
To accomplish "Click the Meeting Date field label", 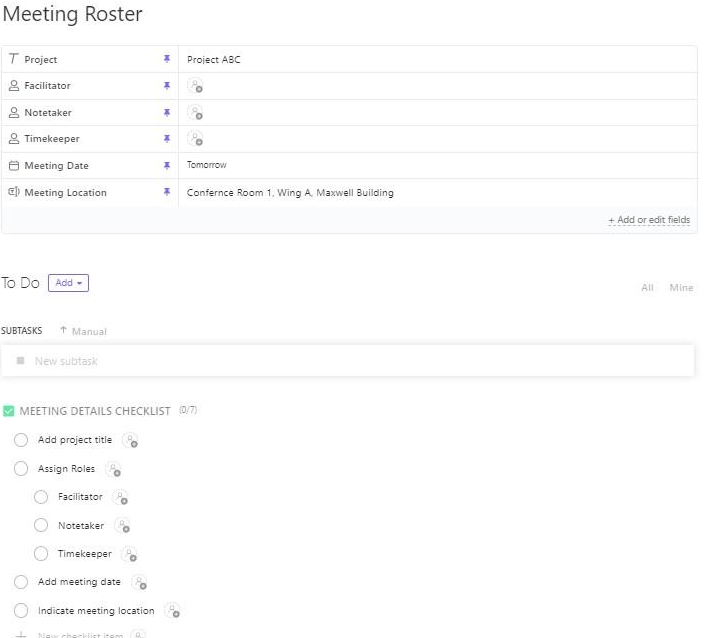I will coord(57,166).
